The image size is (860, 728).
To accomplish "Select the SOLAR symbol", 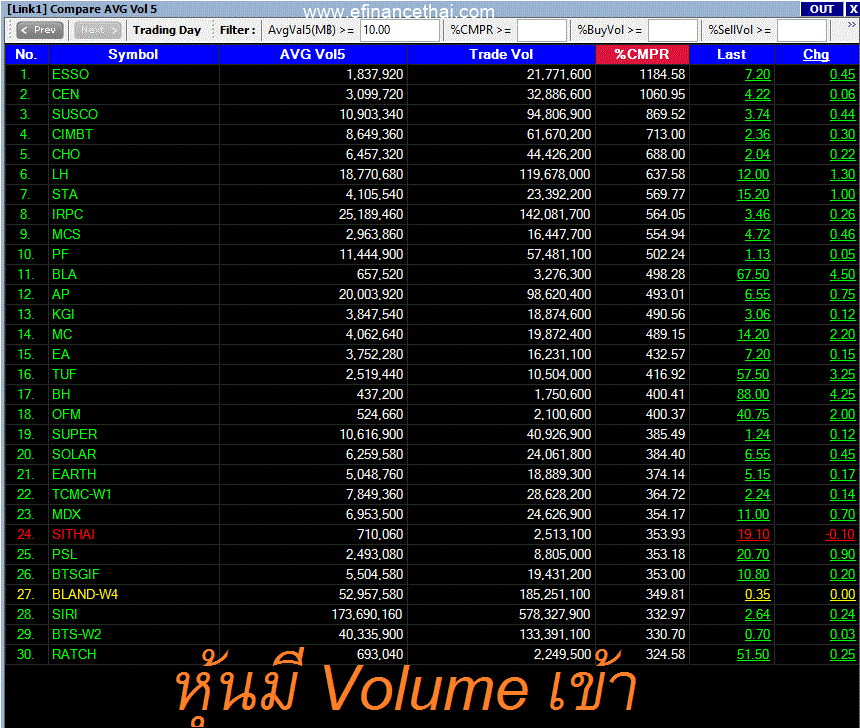I will (x=74, y=454).
